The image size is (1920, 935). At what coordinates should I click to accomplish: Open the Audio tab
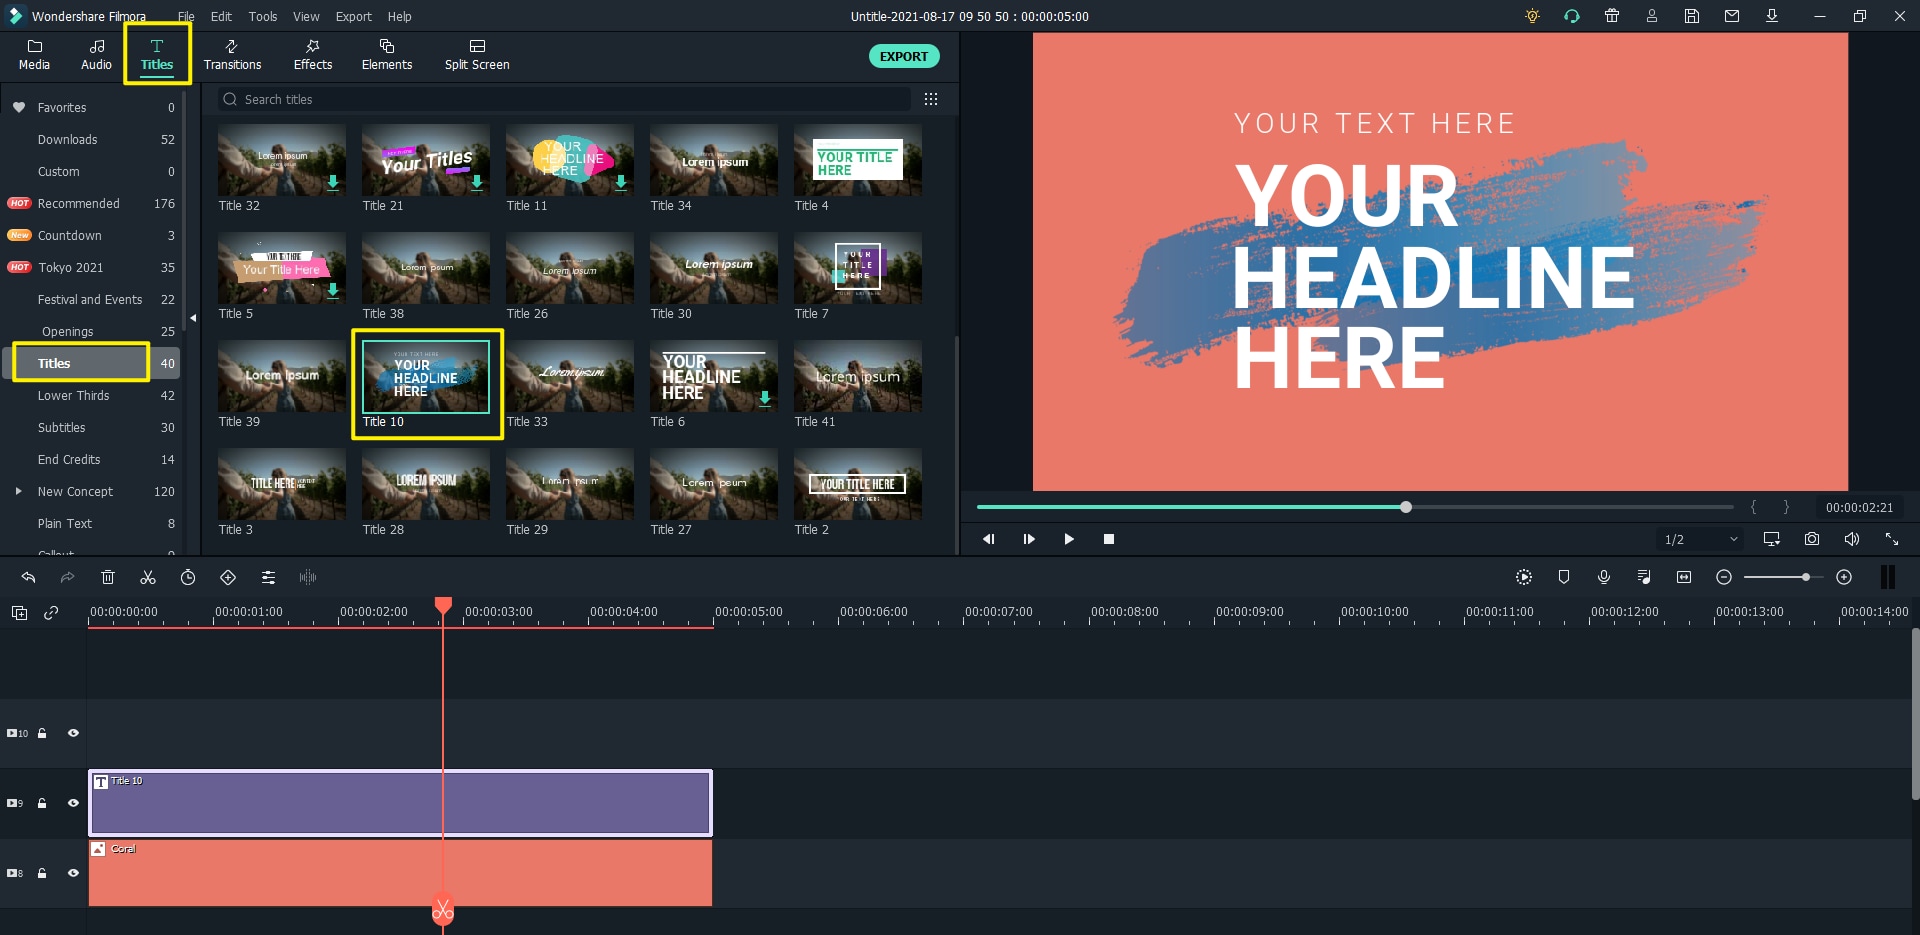tap(96, 55)
